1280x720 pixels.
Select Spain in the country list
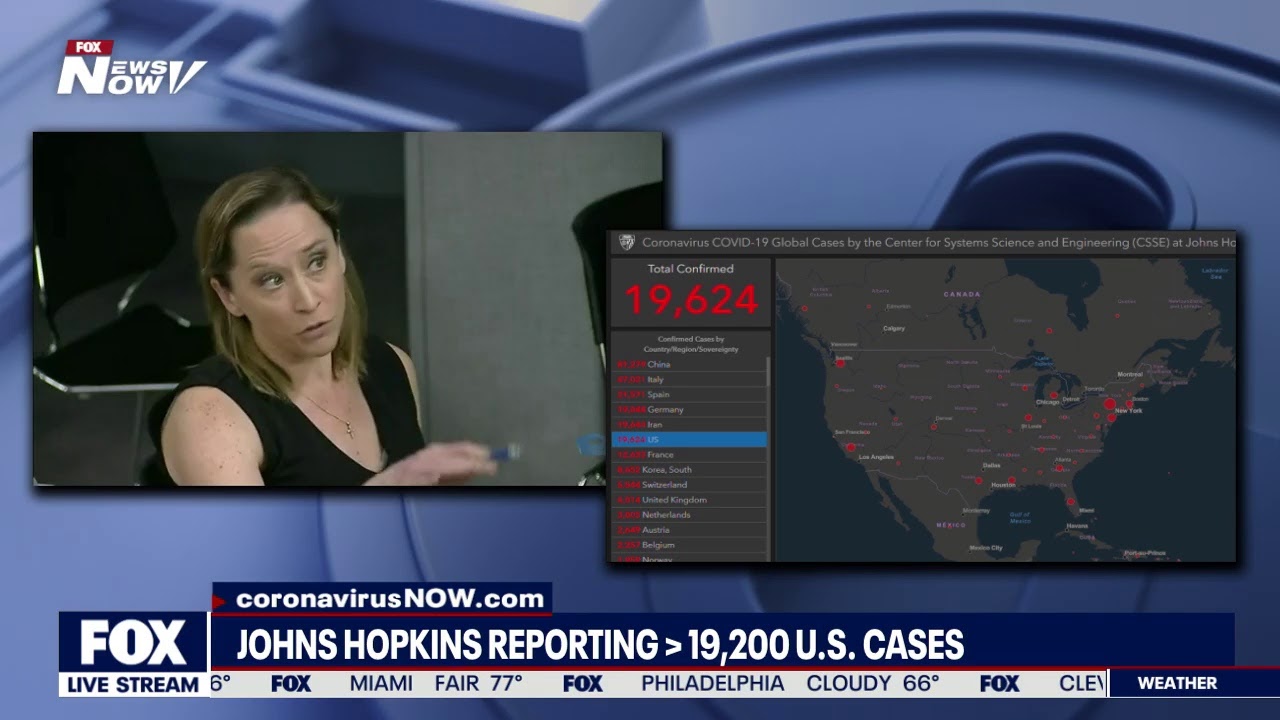click(689, 394)
